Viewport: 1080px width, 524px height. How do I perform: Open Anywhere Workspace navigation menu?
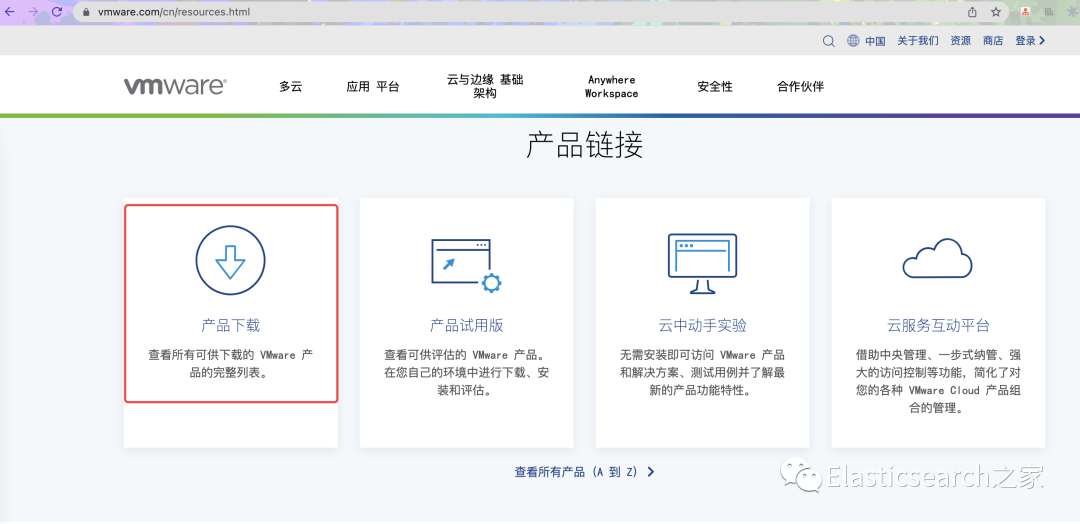612,87
